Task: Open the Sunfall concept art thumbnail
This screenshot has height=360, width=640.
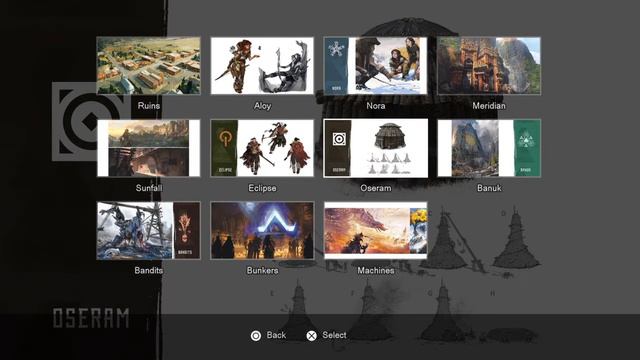Action: click(149, 148)
